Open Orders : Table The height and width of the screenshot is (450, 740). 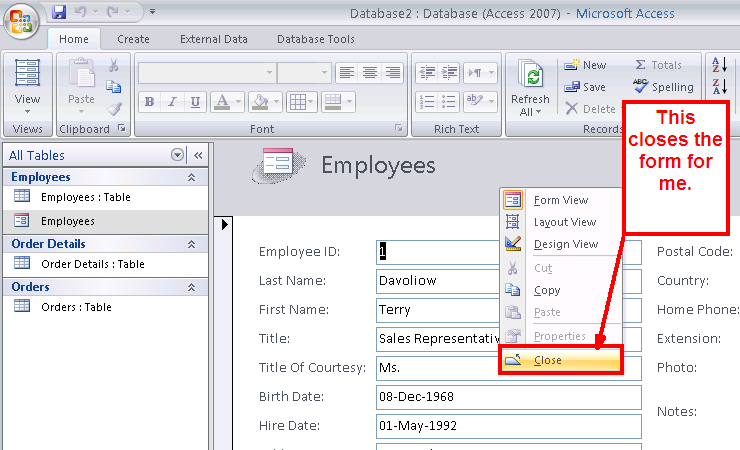click(x=106, y=307)
